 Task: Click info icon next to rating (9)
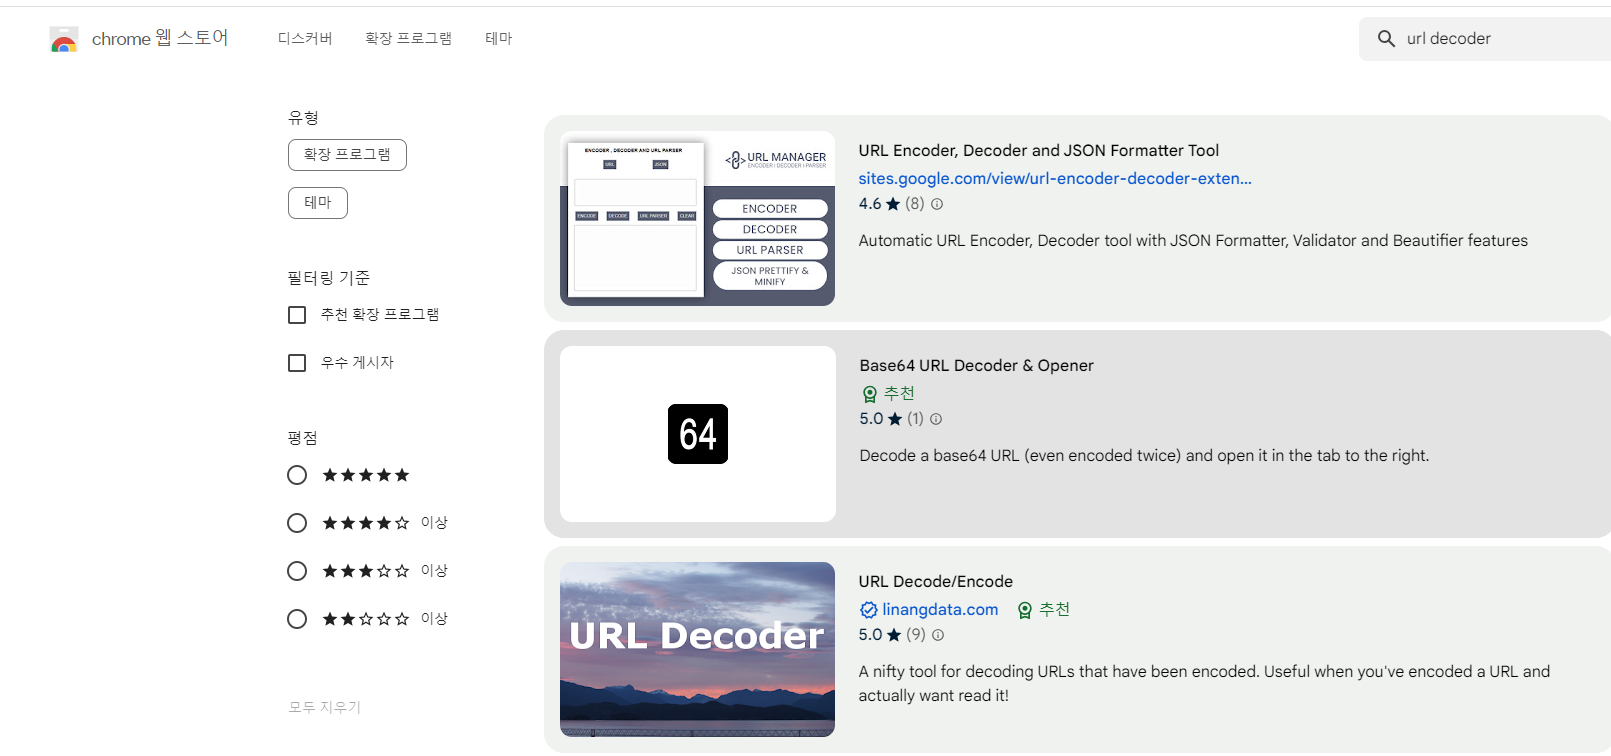(x=938, y=635)
